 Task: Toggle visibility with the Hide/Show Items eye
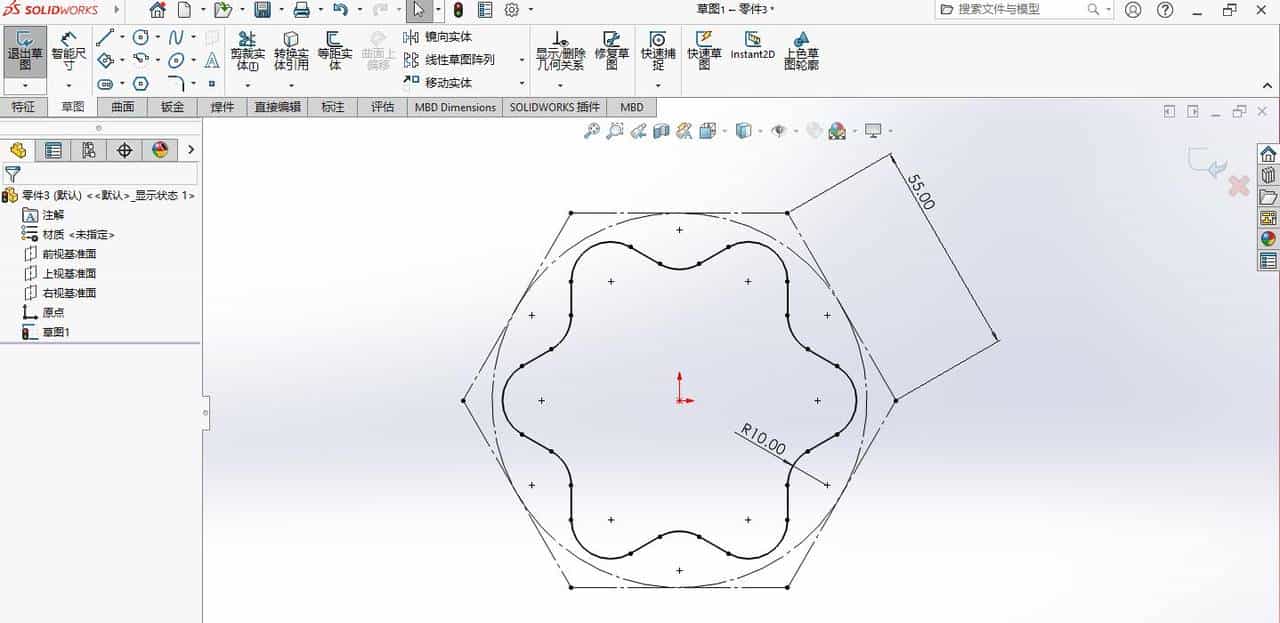[x=779, y=130]
